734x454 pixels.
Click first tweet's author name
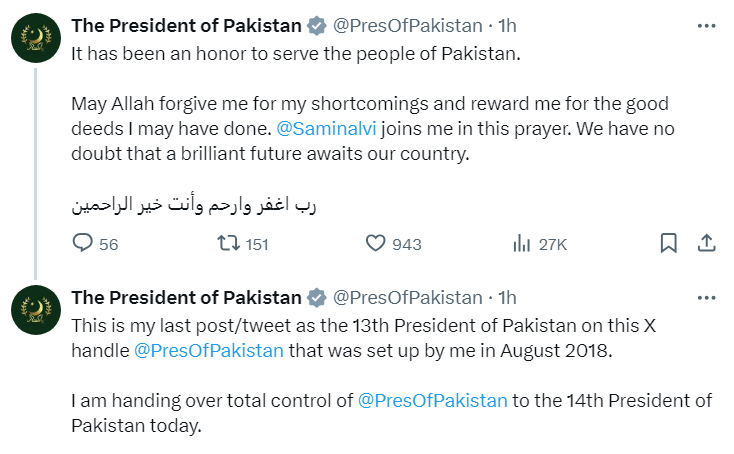click(186, 23)
